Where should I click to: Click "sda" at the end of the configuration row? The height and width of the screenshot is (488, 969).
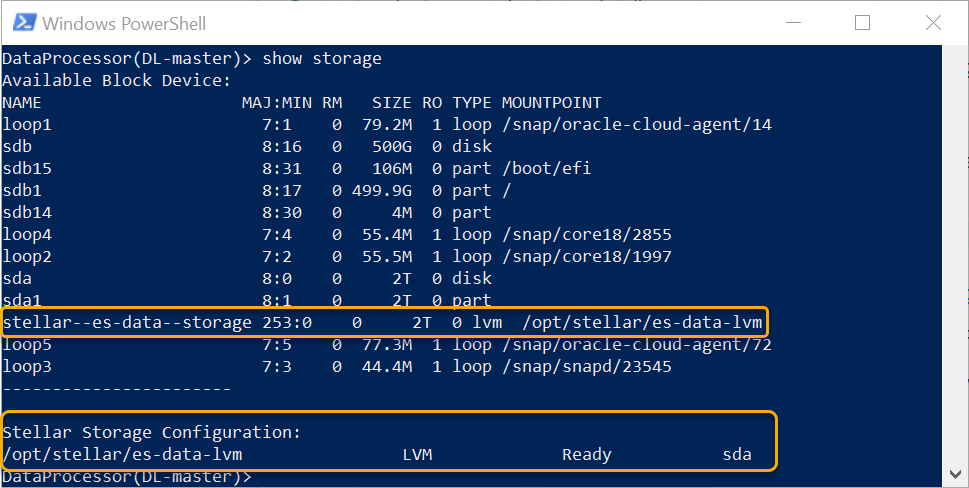[737, 455]
